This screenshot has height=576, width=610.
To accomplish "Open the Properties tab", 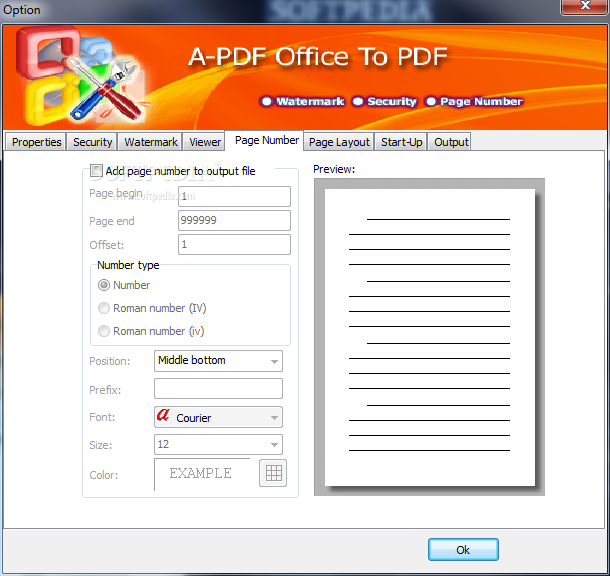I will (36, 142).
